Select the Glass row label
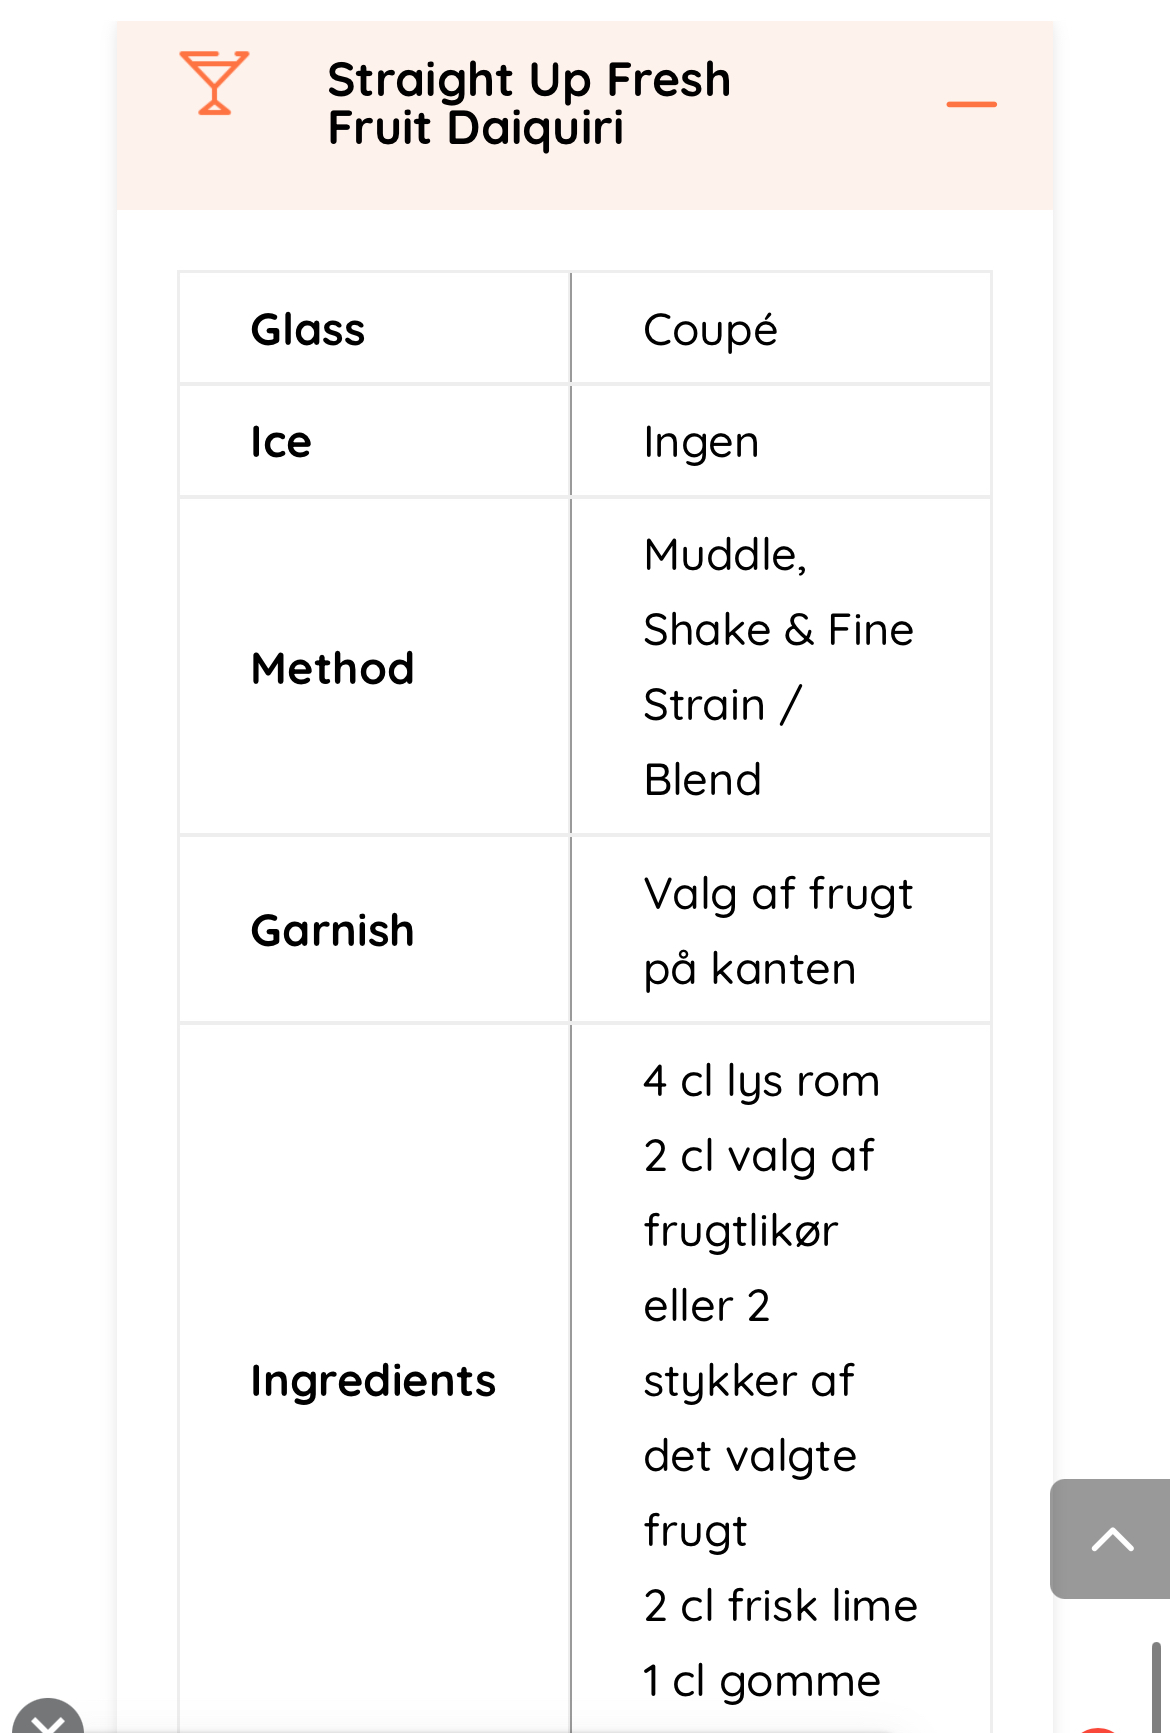Screen dimensions: 1170x1733 [x=308, y=330]
